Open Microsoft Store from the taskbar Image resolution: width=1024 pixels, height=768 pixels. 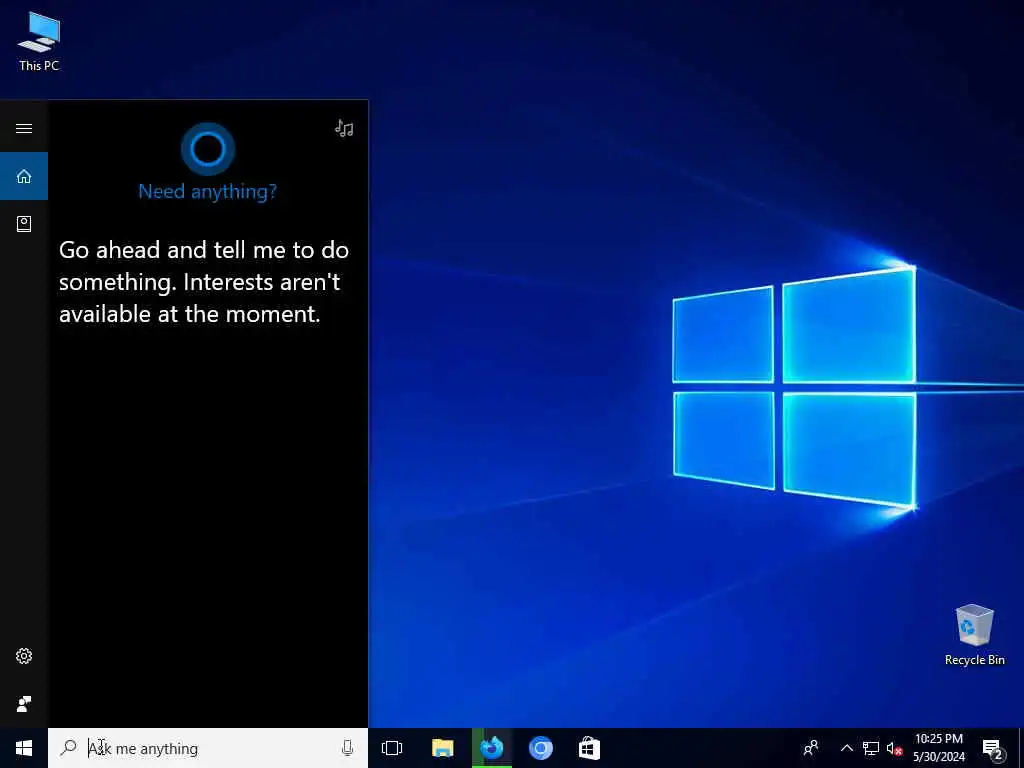589,748
